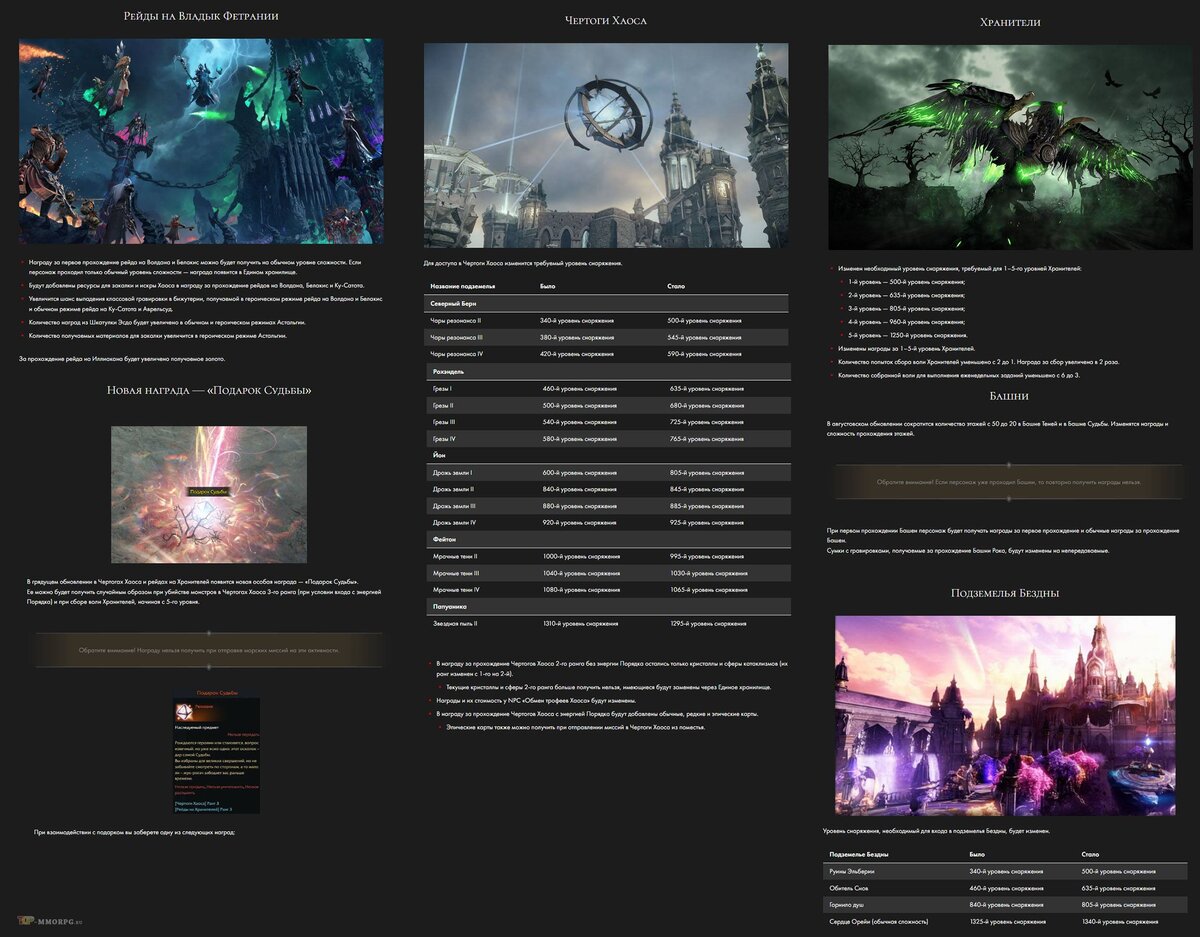Screen dimensions: 1200x937
Task: Select Сердце Орейи (обычная сложность) row name
Action: point(878,921)
